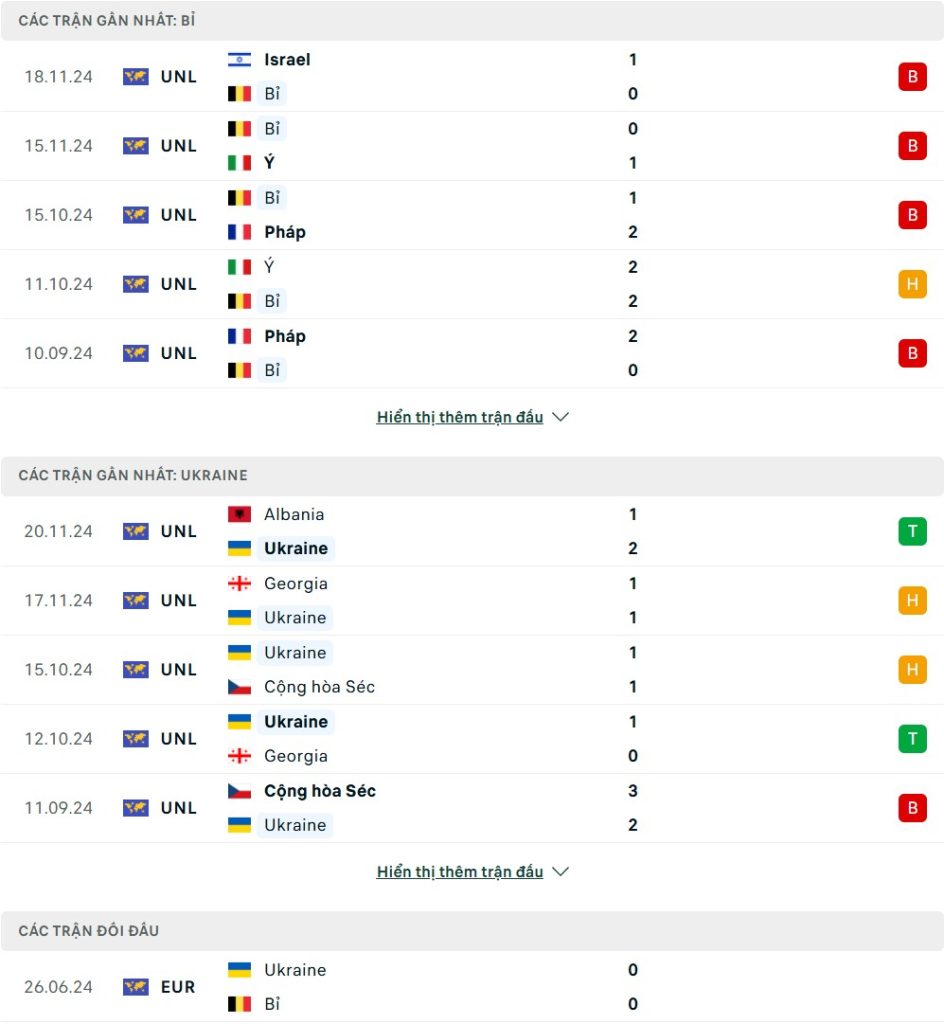Viewport: 944px width, 1024px height.
Task: Click the green T badge for Albania match
Action: click(x=912, y=531)
